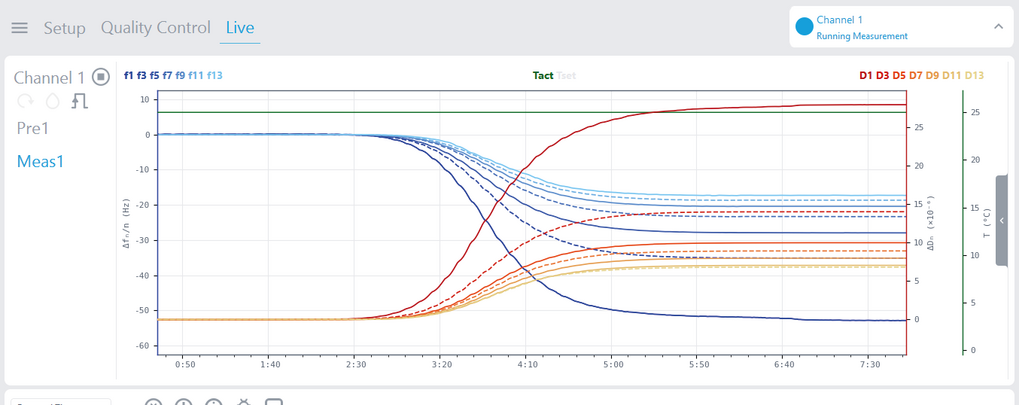
Task: Click the circular arrow restart icon
Action: pyautogui.click(x=25, y=101)
